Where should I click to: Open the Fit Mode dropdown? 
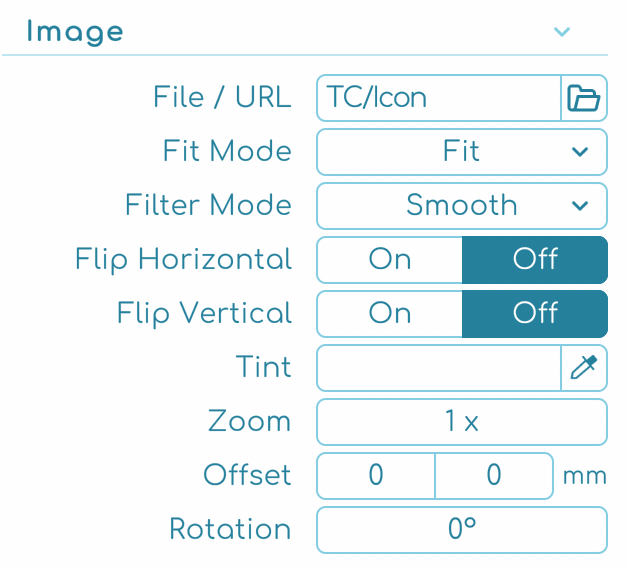pos(461,152)
